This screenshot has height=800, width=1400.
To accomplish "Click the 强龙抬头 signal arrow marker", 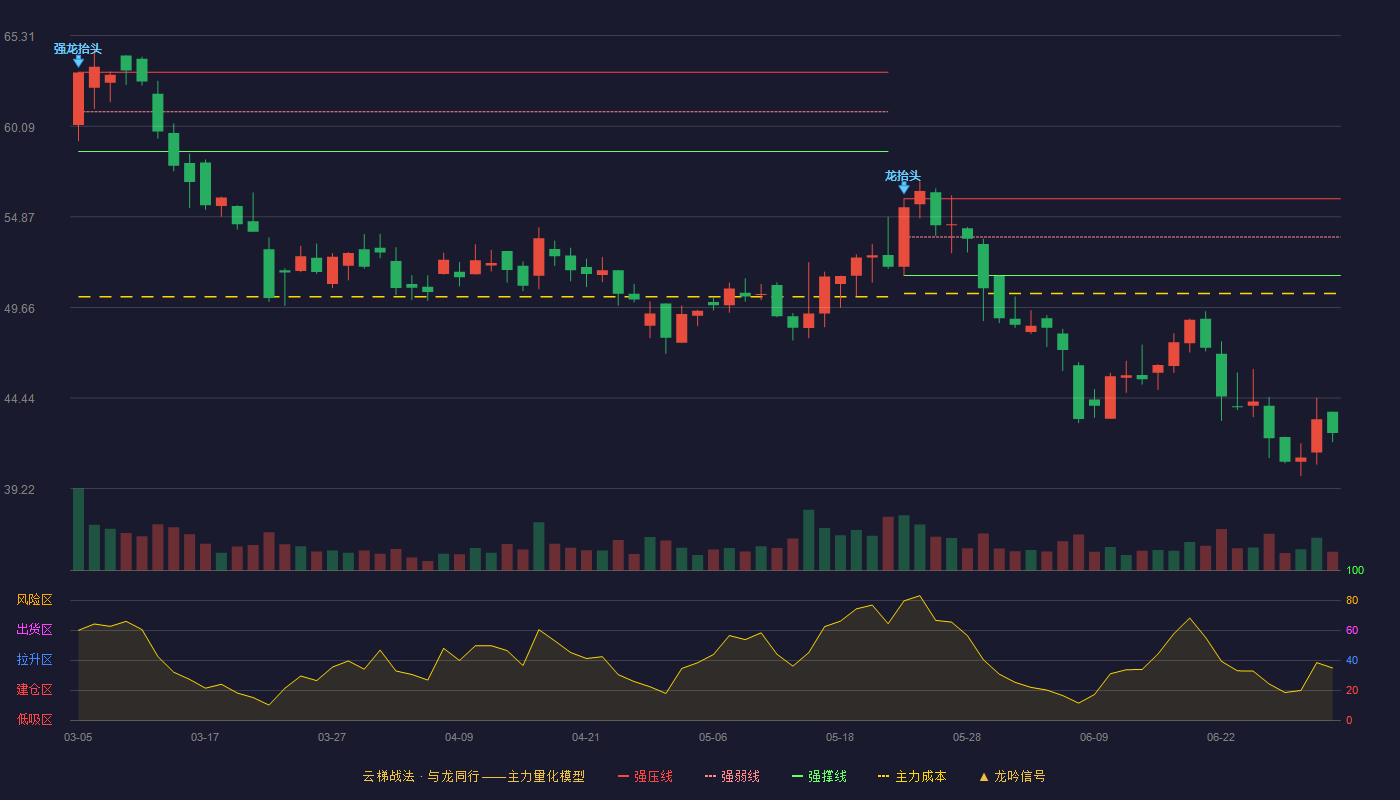I will (x=78, y=61).
